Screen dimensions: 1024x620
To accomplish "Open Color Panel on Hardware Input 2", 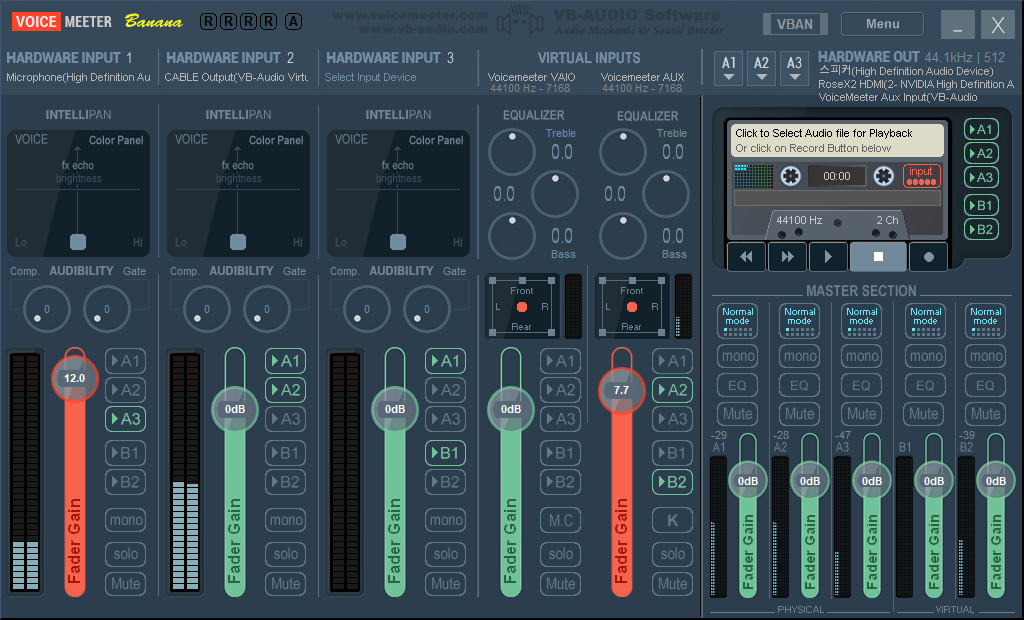I will pyautogui.click(x=276, y=140).
